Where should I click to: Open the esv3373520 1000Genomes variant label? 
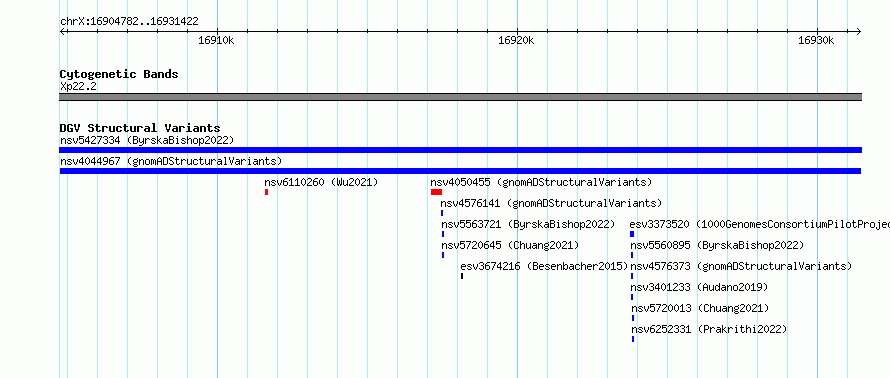pyautogui.click(x=759, y=224)
